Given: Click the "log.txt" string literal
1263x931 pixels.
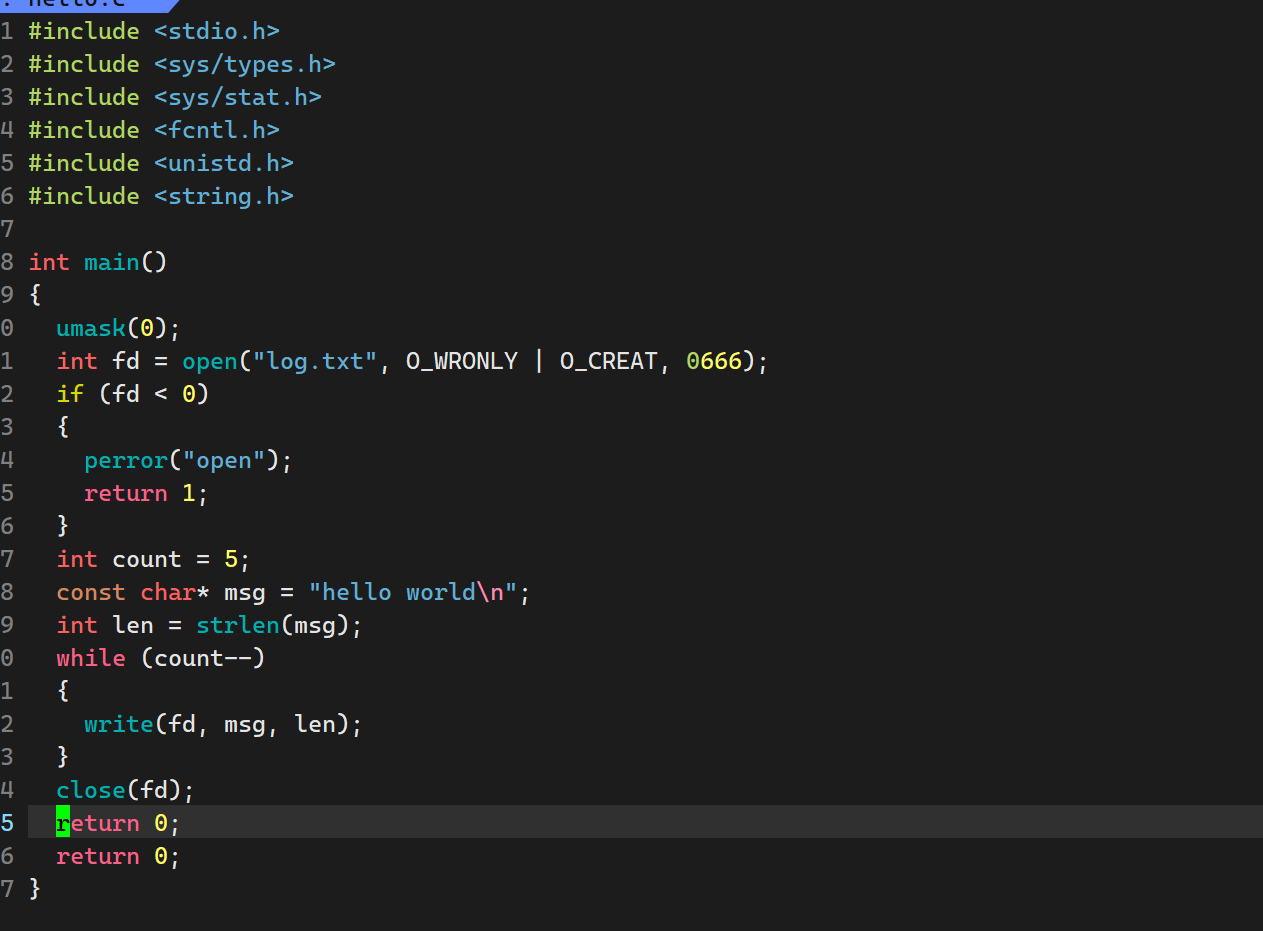Looking at the screenshot, I should [315, 361].
